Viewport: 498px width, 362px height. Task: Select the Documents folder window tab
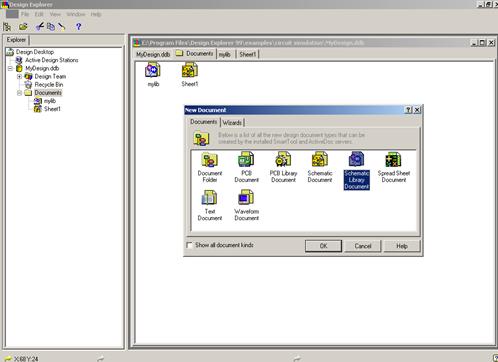pos(195,54)
